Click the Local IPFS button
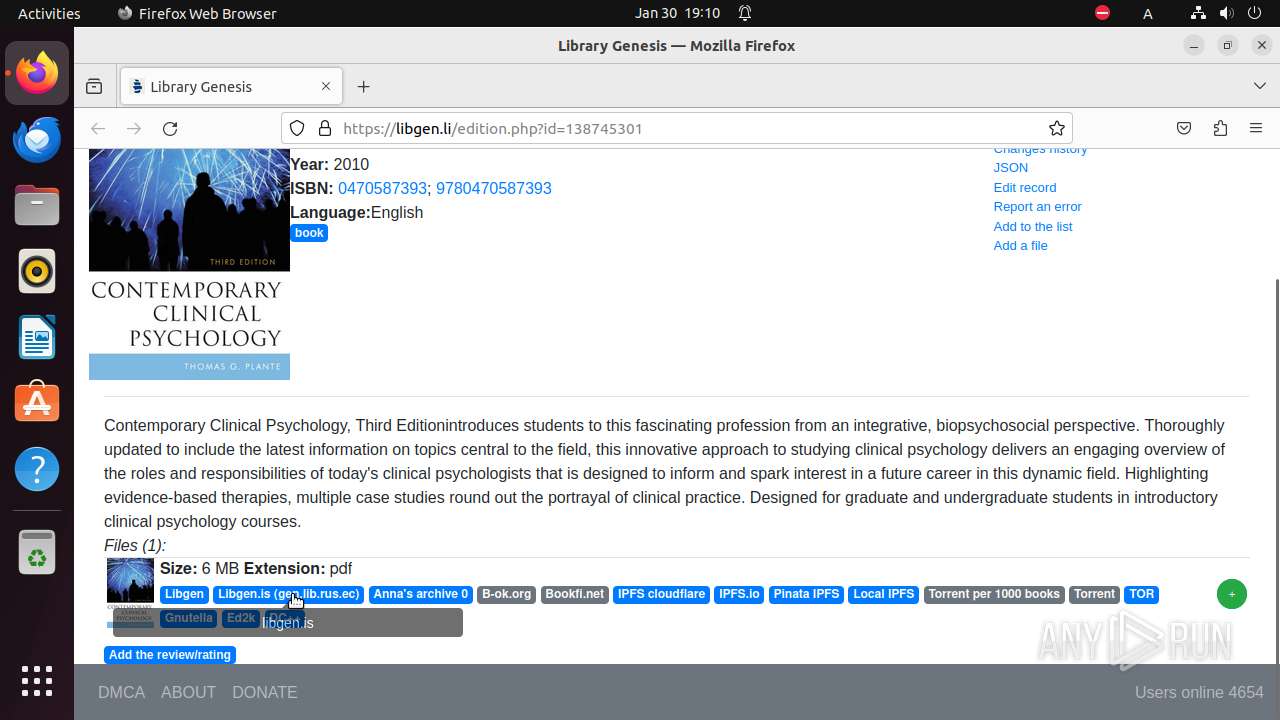 (883, 594)
